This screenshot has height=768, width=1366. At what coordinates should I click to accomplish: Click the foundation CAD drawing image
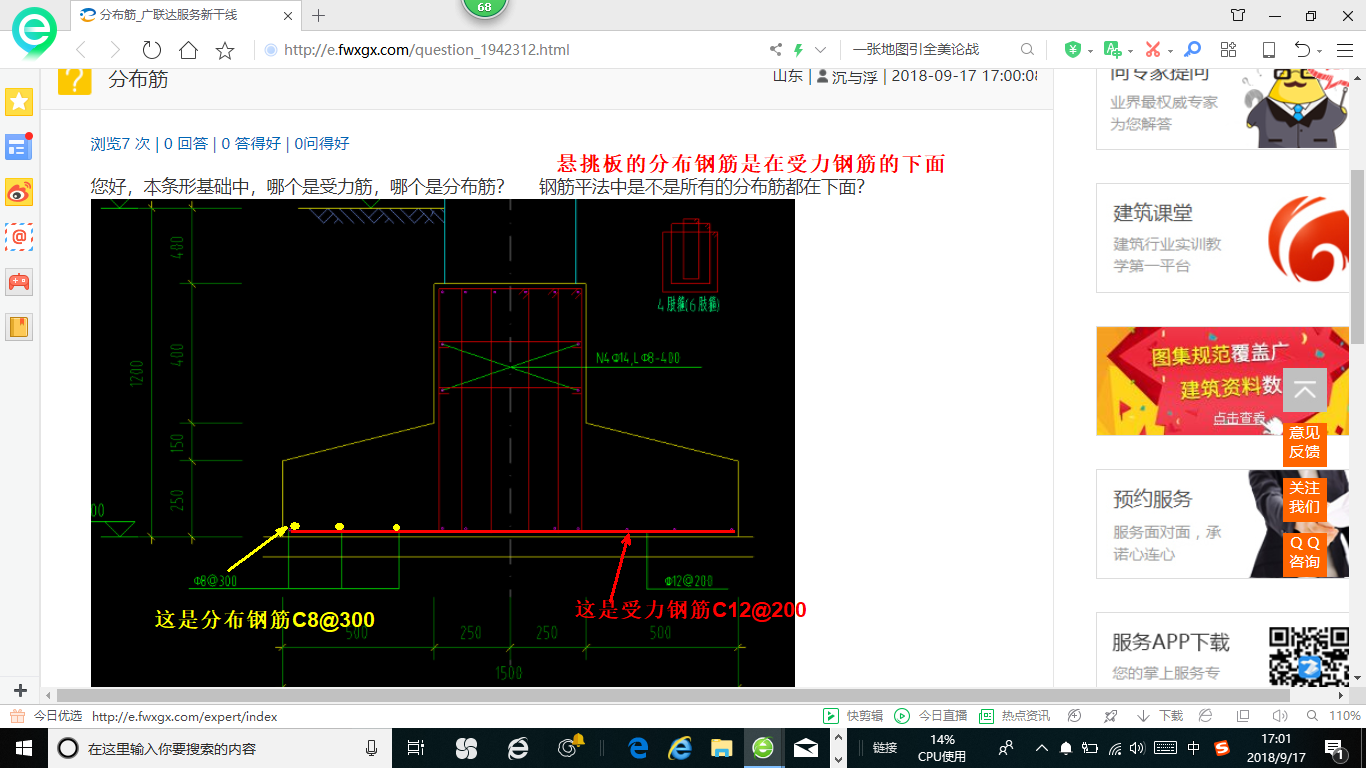click(x=443, y=443)
